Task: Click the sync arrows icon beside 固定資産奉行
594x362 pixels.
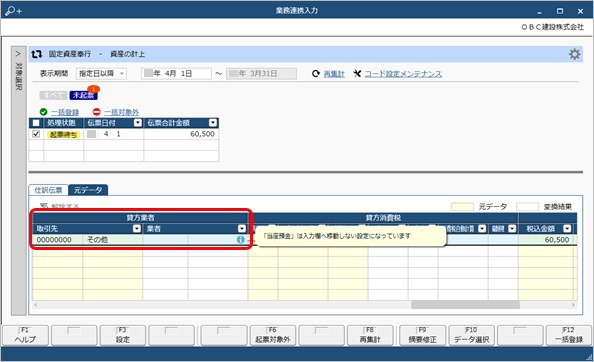Action: click(36, 54)
